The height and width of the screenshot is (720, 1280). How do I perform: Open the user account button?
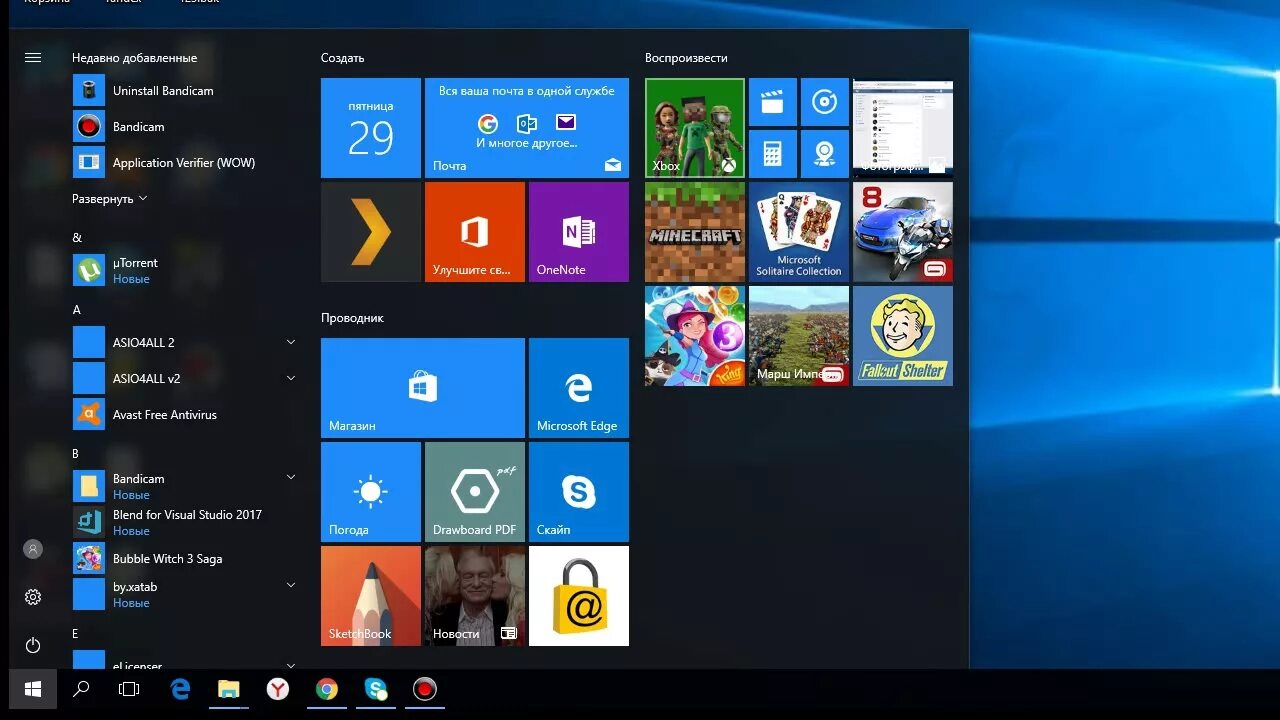(x=33, y=549)
